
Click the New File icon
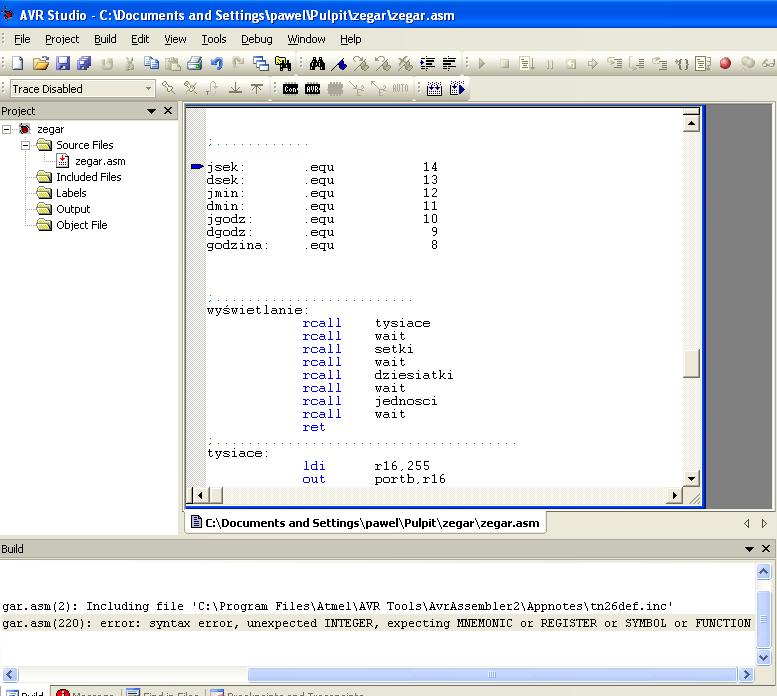click(x=17, y=63)
